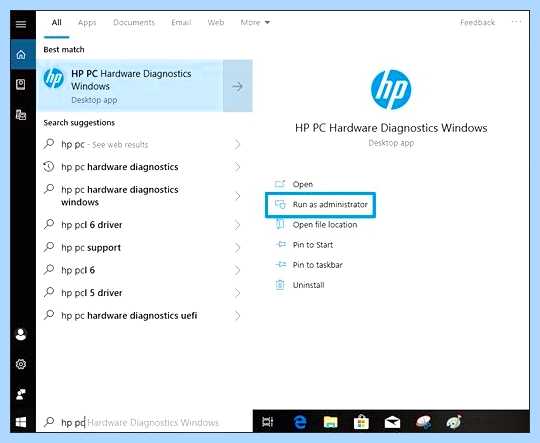
Task: Select the Home icon in the sidebar
Action: (x=21, y=54)
